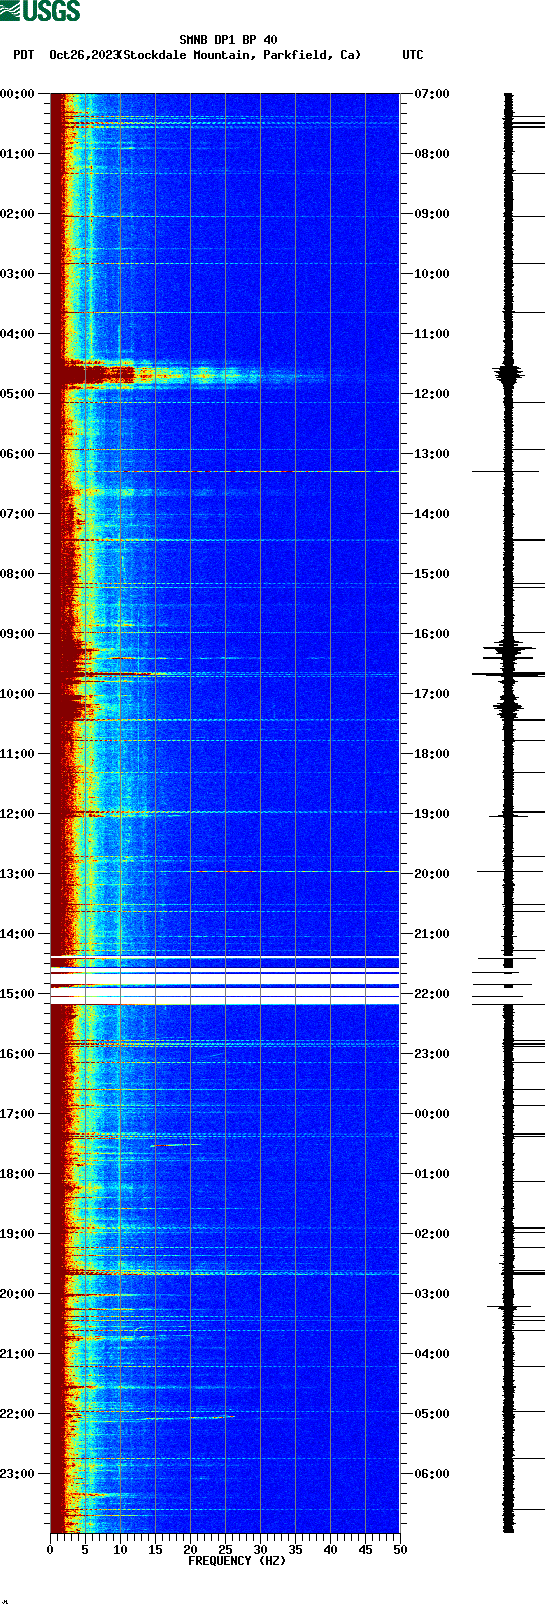Click the 20 Hz frequency tick label

190,1550
